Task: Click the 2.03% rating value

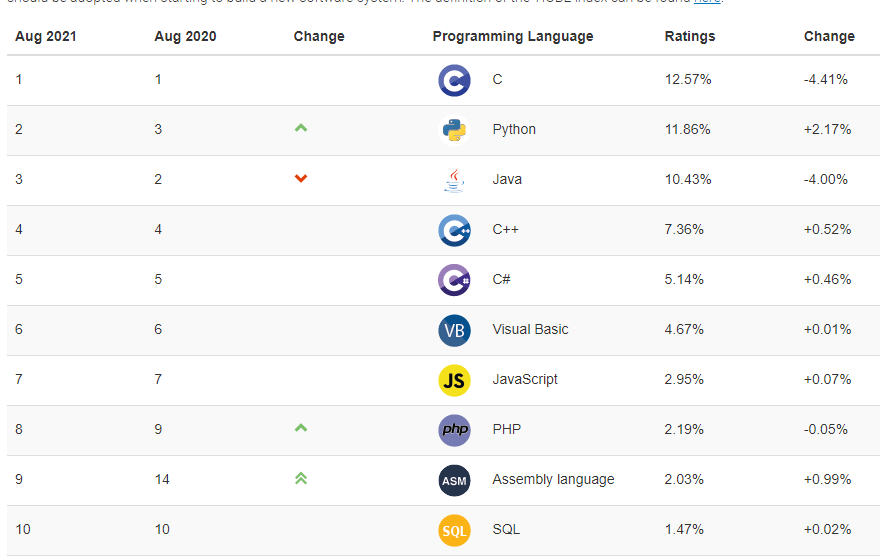Action: pos(684,479)
